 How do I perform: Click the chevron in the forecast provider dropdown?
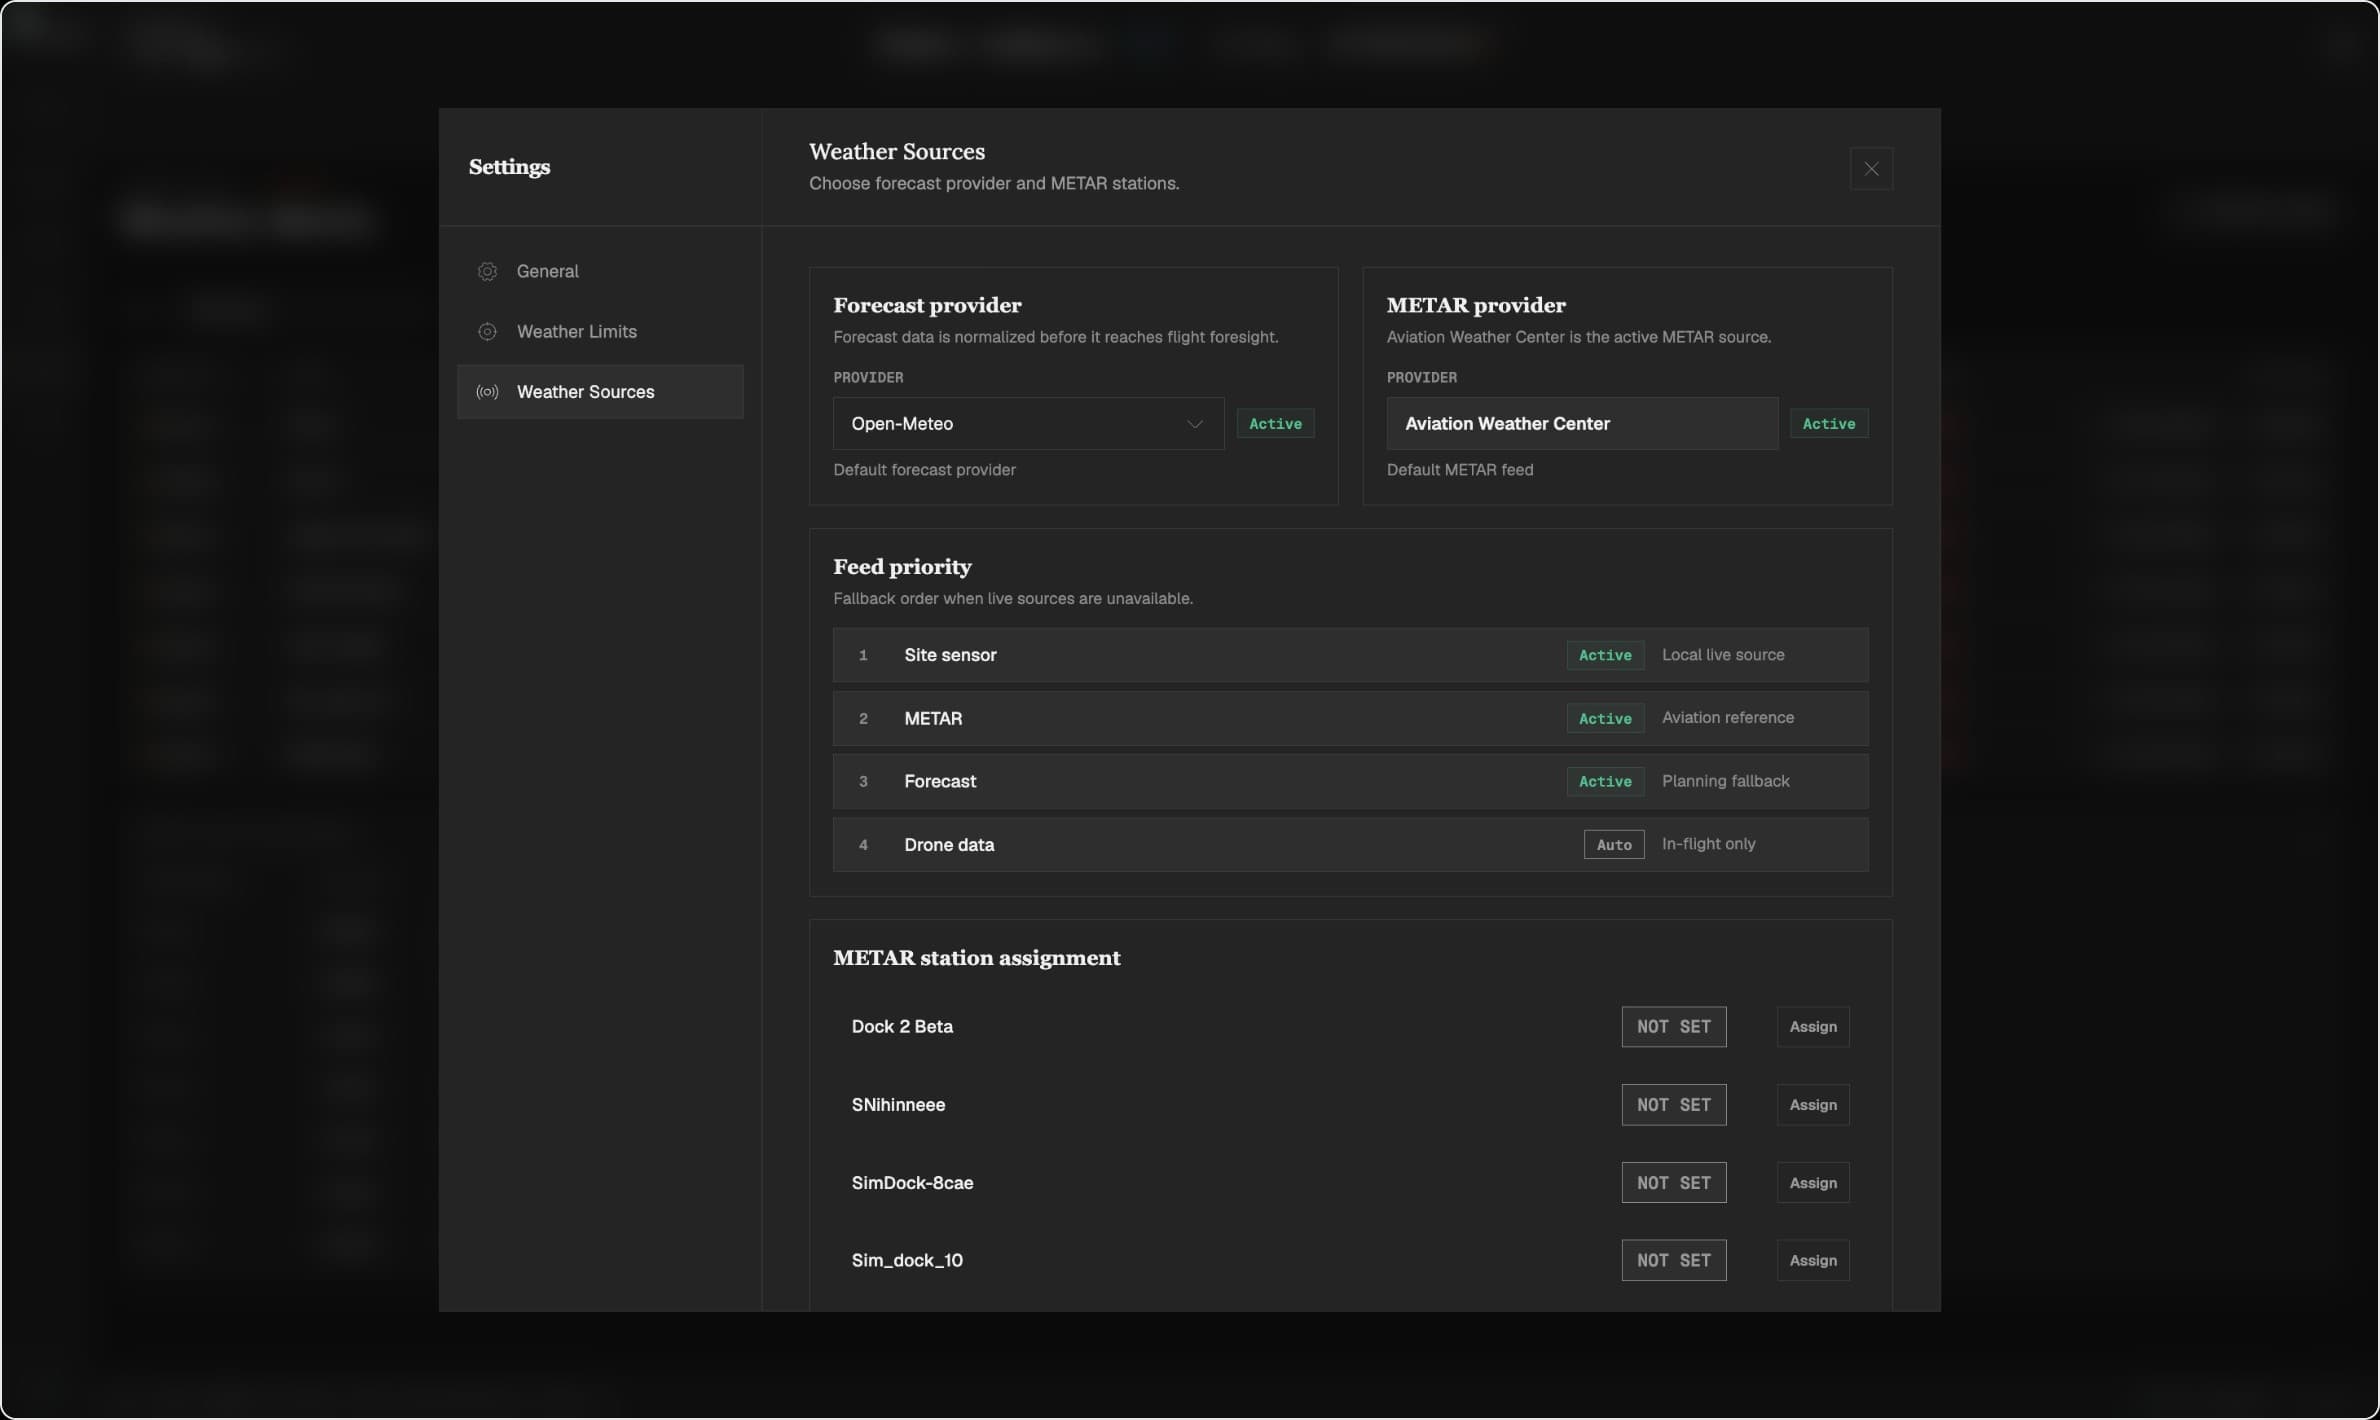1194,424
